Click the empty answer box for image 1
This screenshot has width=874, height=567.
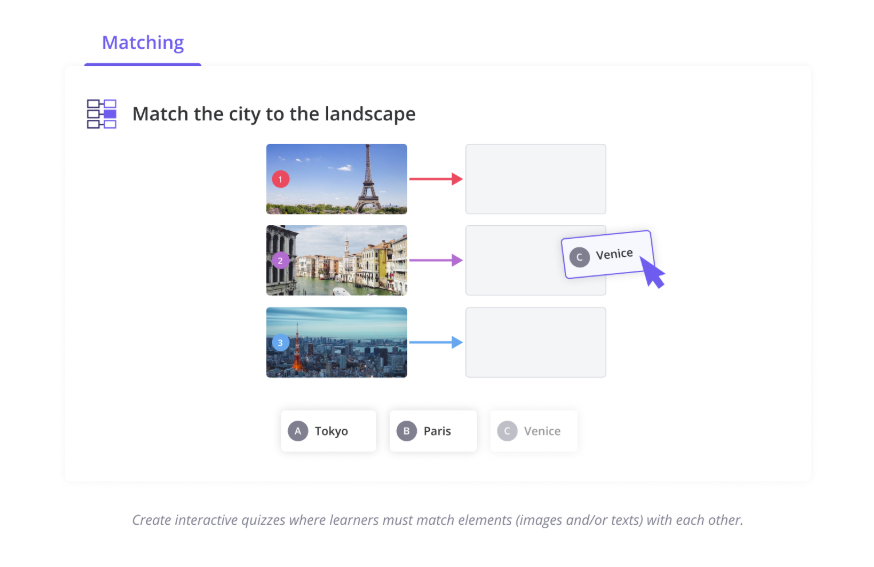pos(536,179)
